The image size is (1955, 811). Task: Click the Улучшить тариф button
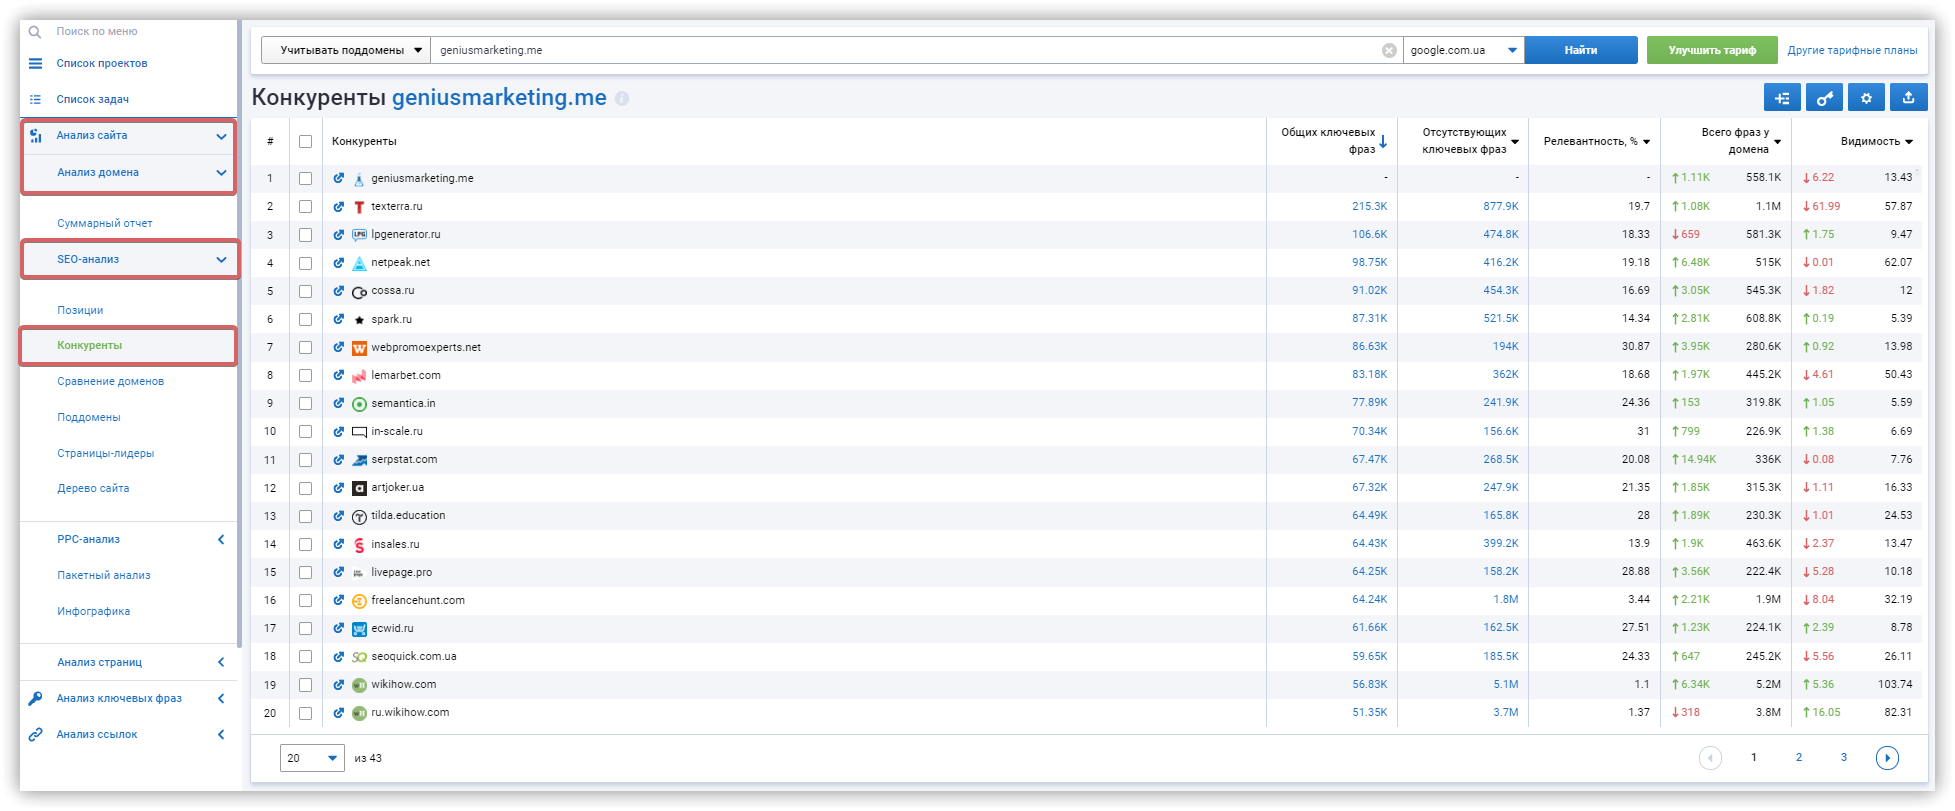point(1712,50)
